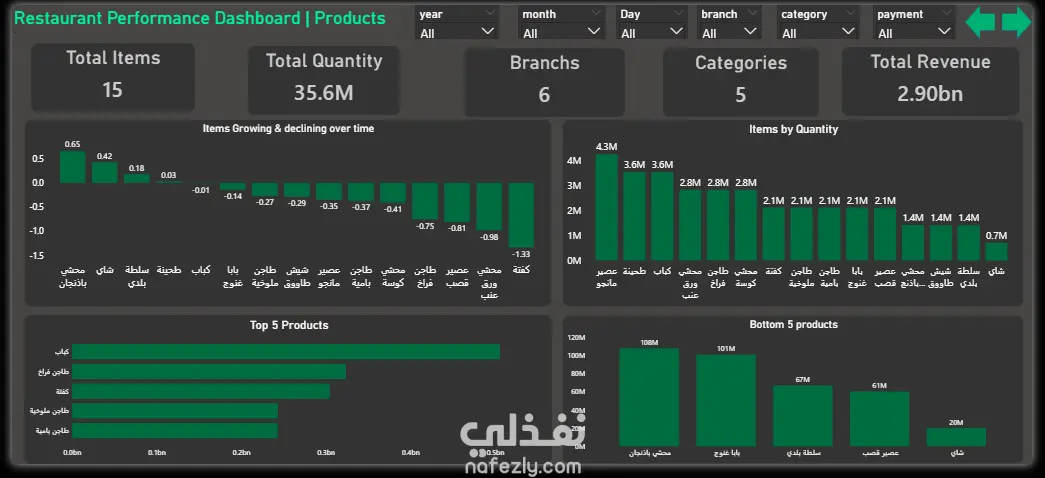The image size is (1045, 478).
Task: Click the طاجن بامية bar in Top 5 Products
Action: (175, 431)
